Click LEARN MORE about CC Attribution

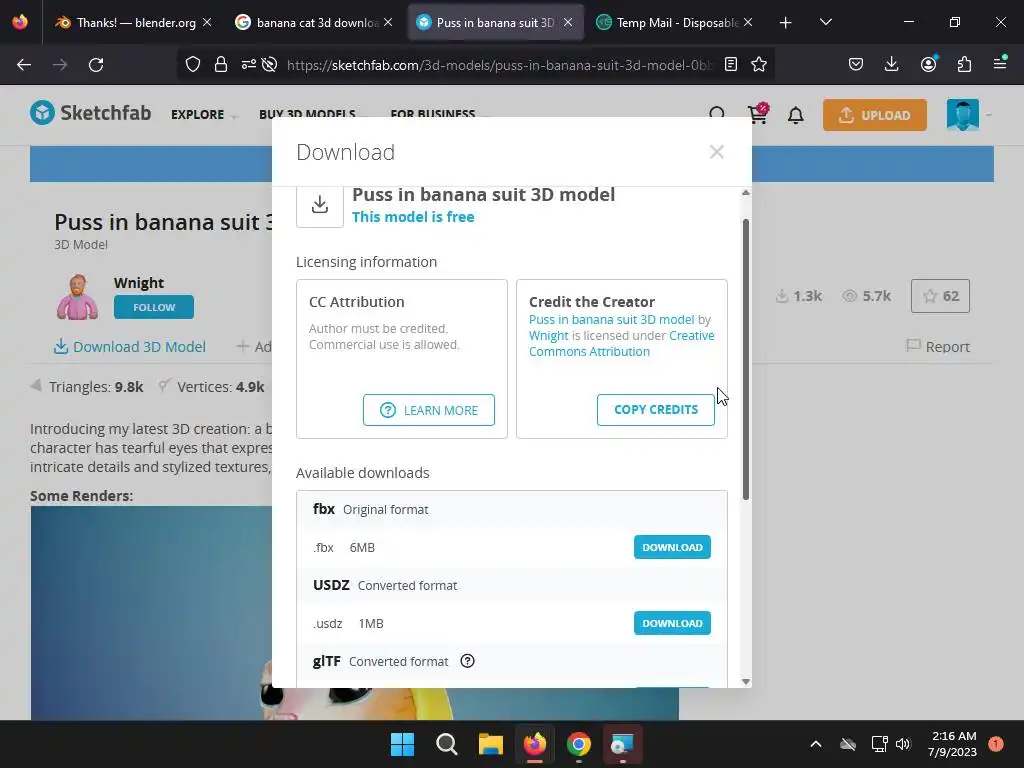(x=428, y=410)
